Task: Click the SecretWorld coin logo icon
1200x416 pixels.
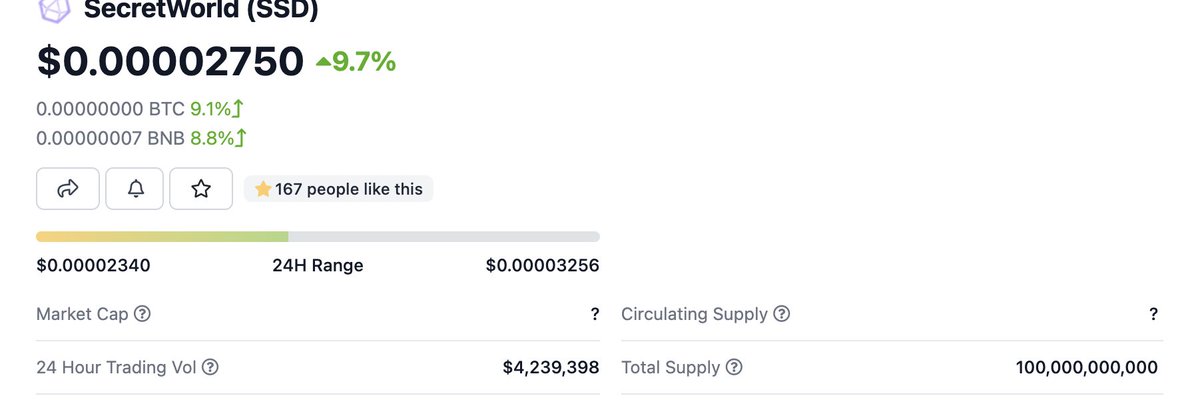Action: click(54, 10)
